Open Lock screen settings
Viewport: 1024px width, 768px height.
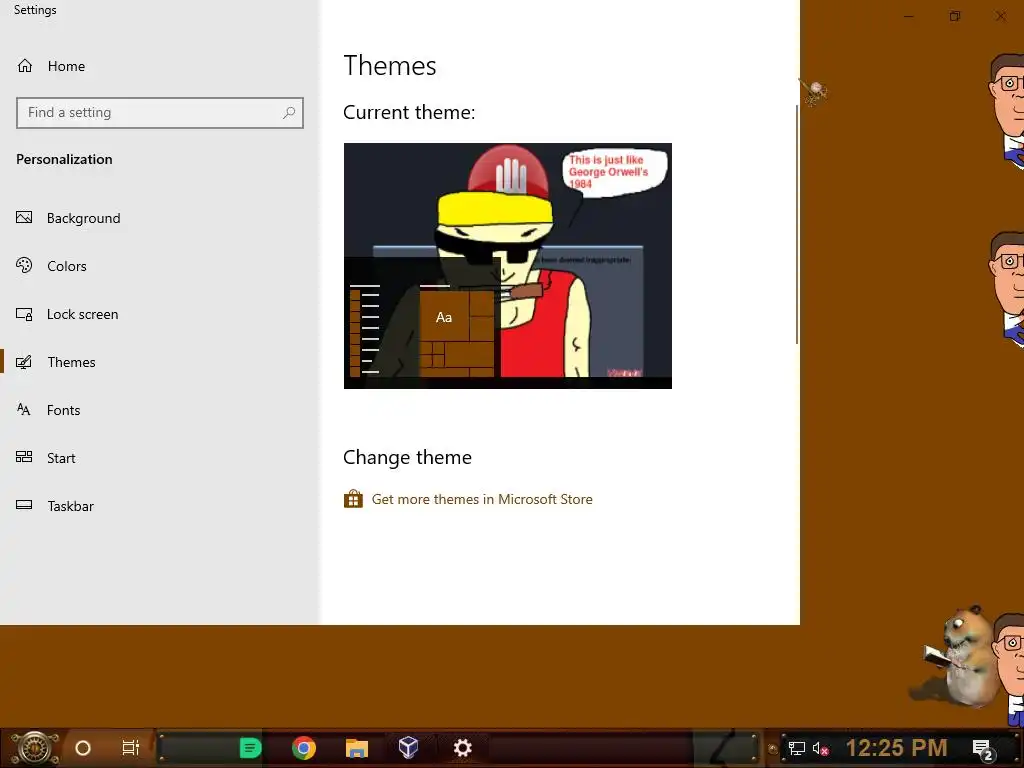(x=67, y=314)
